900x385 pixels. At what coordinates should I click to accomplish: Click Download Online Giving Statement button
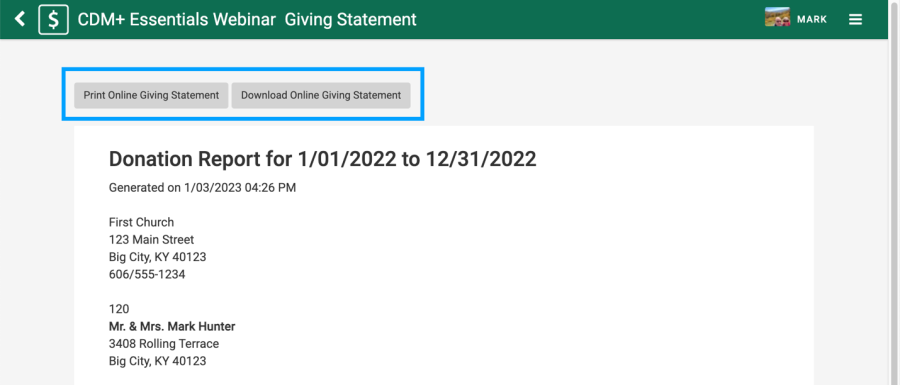pos(321,95)
